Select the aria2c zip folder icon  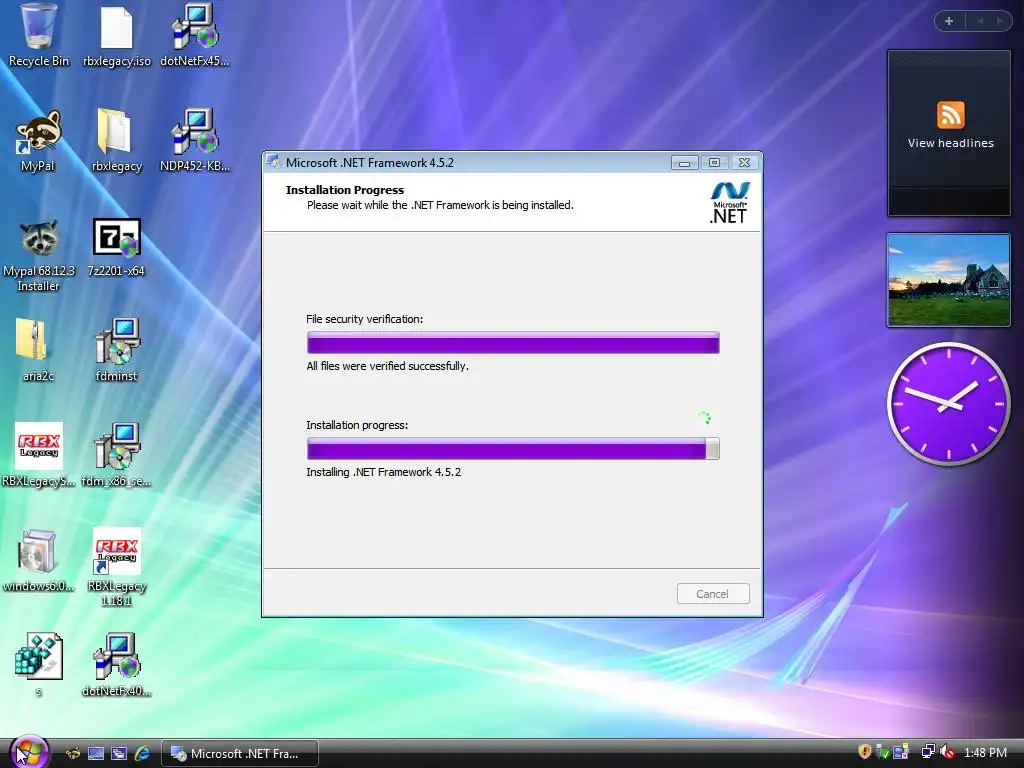point(38,350)
